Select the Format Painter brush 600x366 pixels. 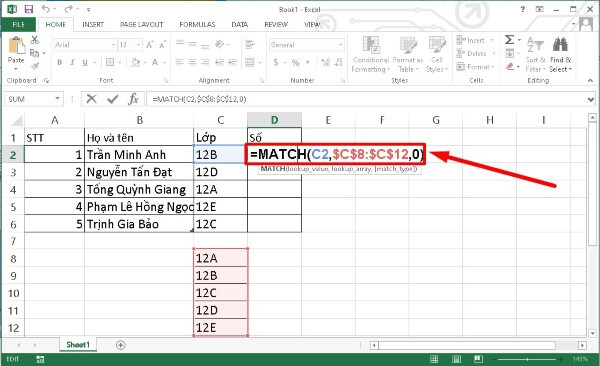(35, 66)
